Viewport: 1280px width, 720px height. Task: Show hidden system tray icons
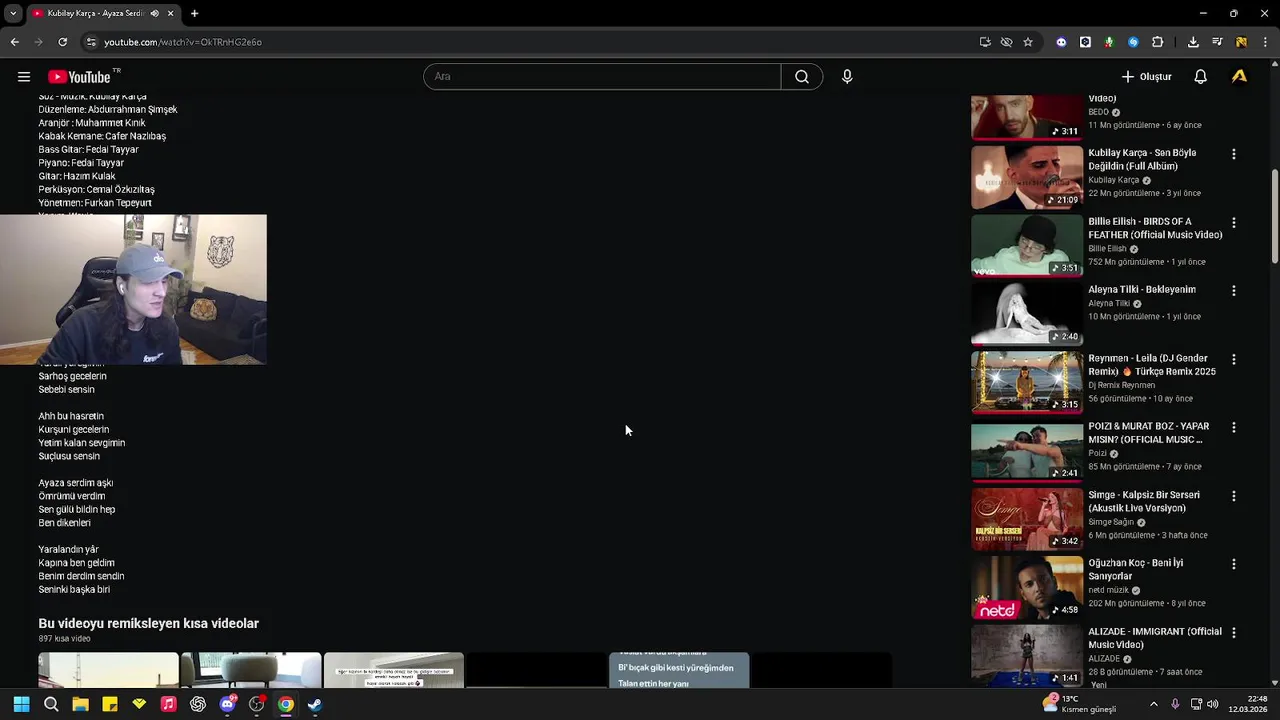point(1153,704)
